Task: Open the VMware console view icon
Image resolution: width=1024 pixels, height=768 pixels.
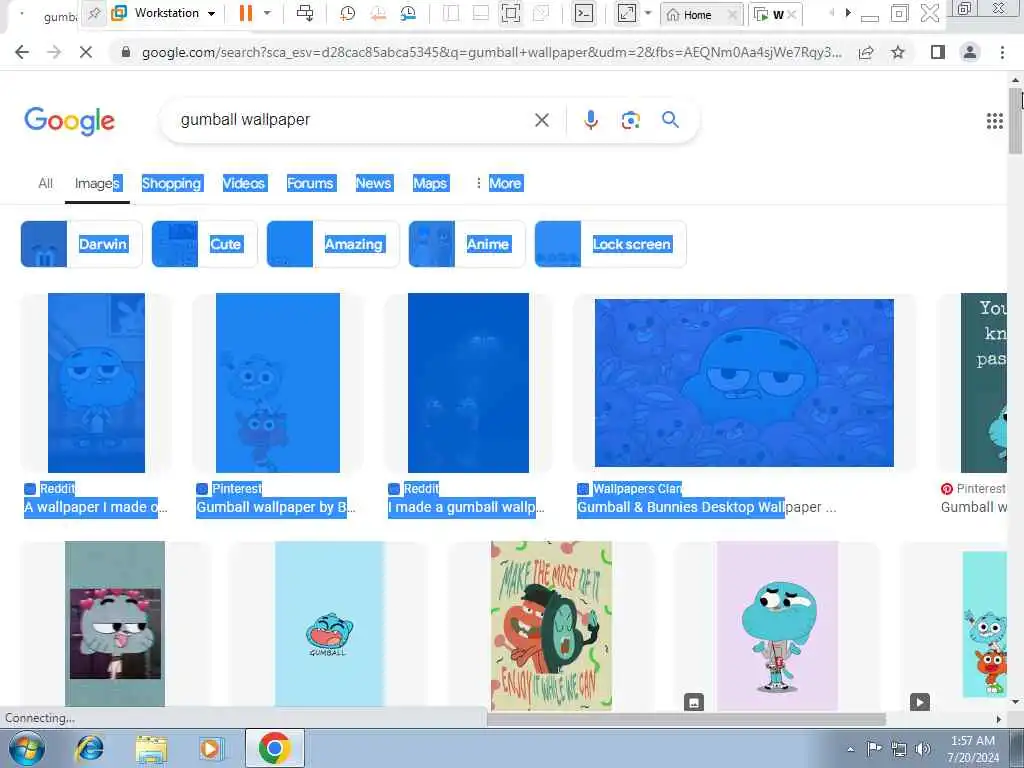Action: (584, 13)
